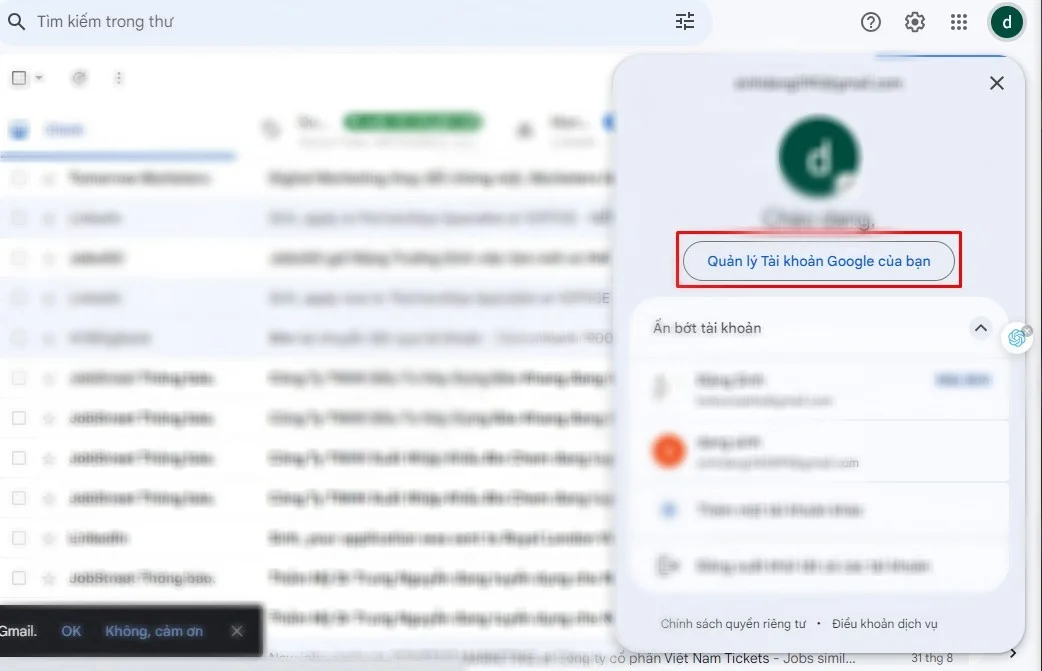
Task: Open the Help question-mark icon
Action: 870,21
